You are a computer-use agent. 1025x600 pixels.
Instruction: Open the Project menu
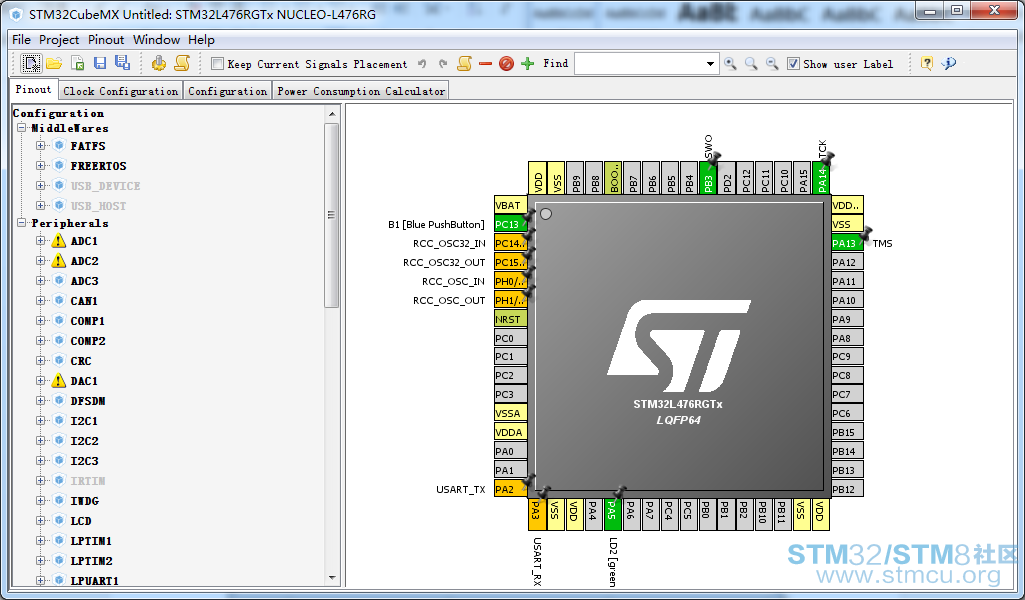(x=59, y=40)
